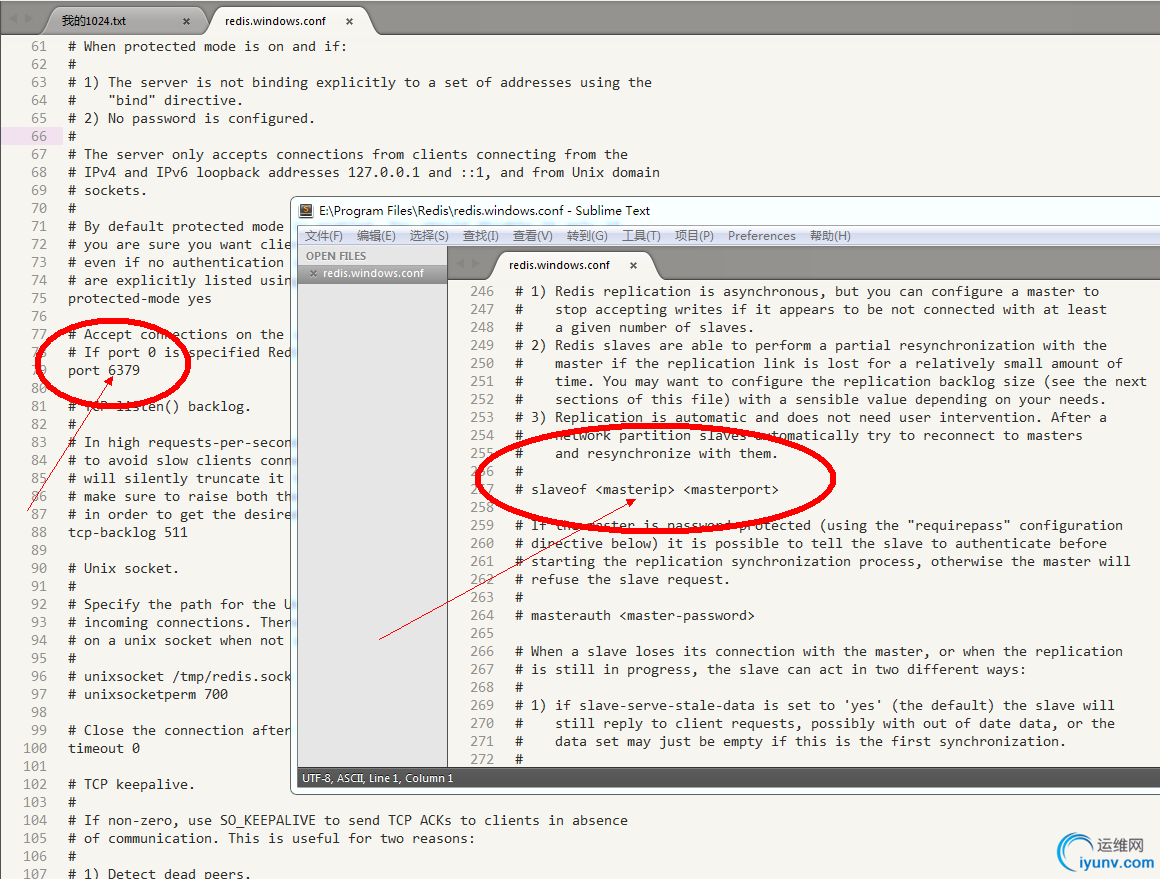This screenshot has height=879, width=1160.
Task: Click the line 'port 6379'
Action: [104, 371]
